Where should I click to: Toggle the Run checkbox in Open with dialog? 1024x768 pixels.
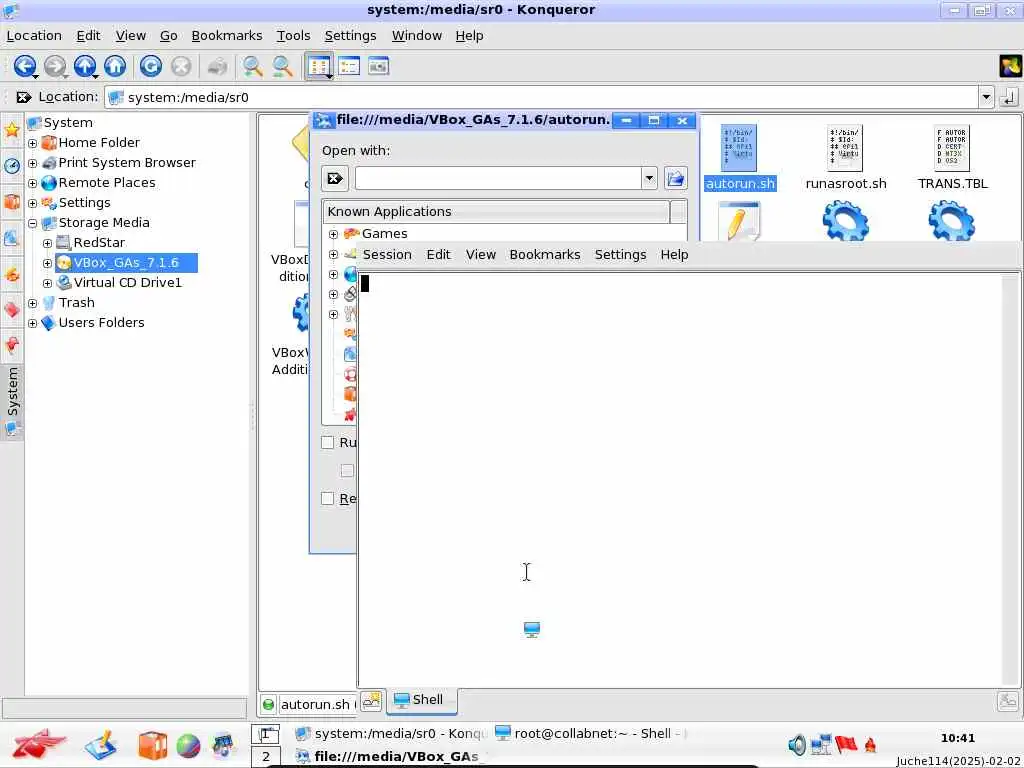click(328, 443)
